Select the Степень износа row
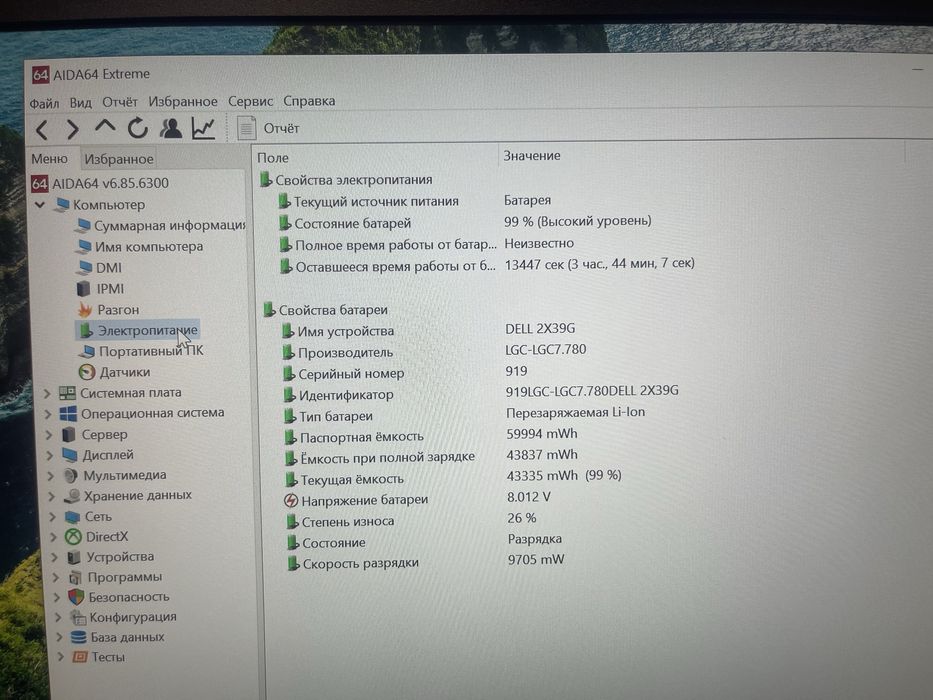 pos(340,522)
